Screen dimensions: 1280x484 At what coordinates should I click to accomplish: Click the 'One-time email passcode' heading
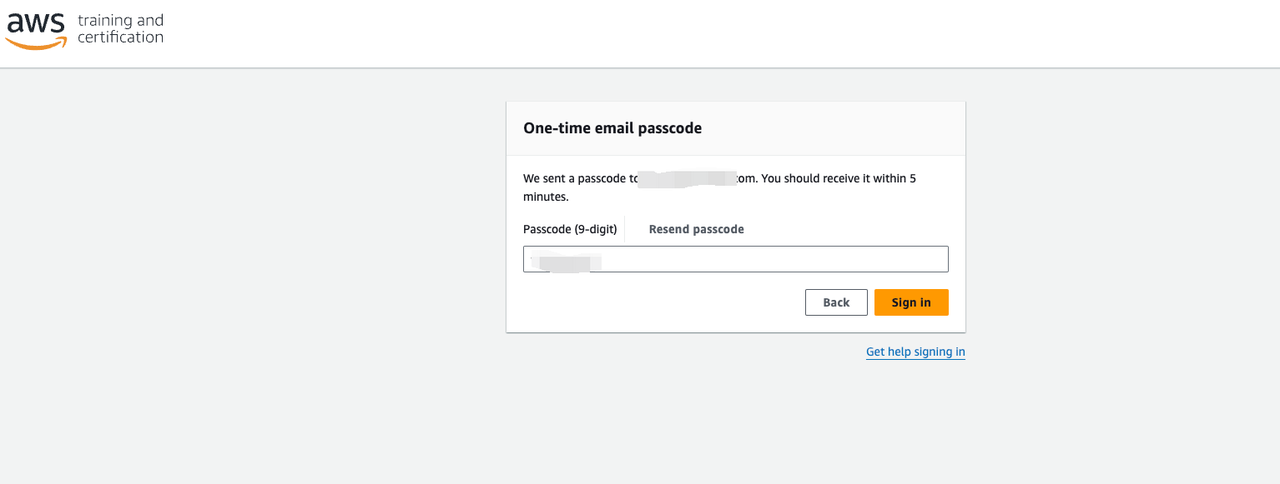click(x=612, y=128)
